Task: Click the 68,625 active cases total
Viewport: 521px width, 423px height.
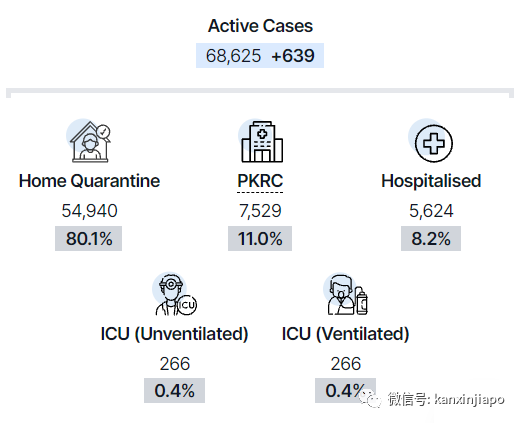Action: point(233,56)
